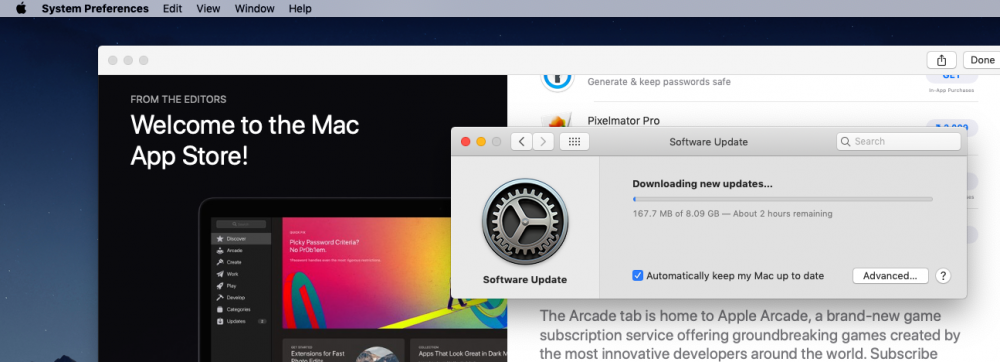Click the MacBook App Store hero image
The height and width of the screenshot is (362, 1000).
click(353, 280)
